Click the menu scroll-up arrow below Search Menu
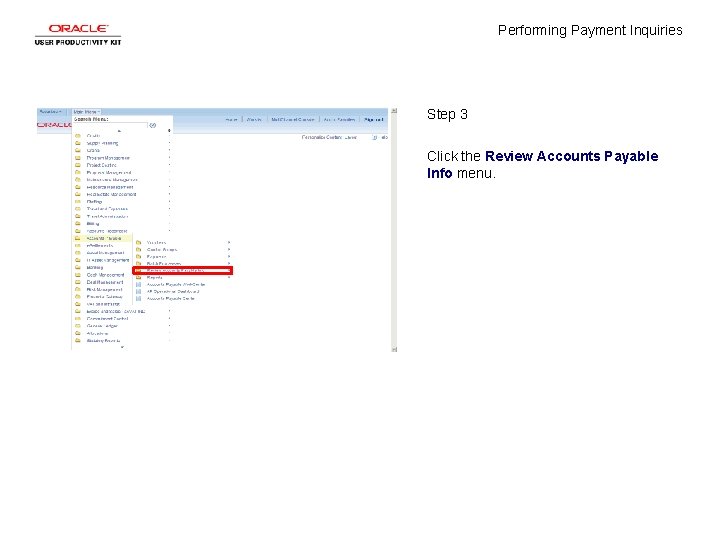720x540 pixels. coord(119,131)
